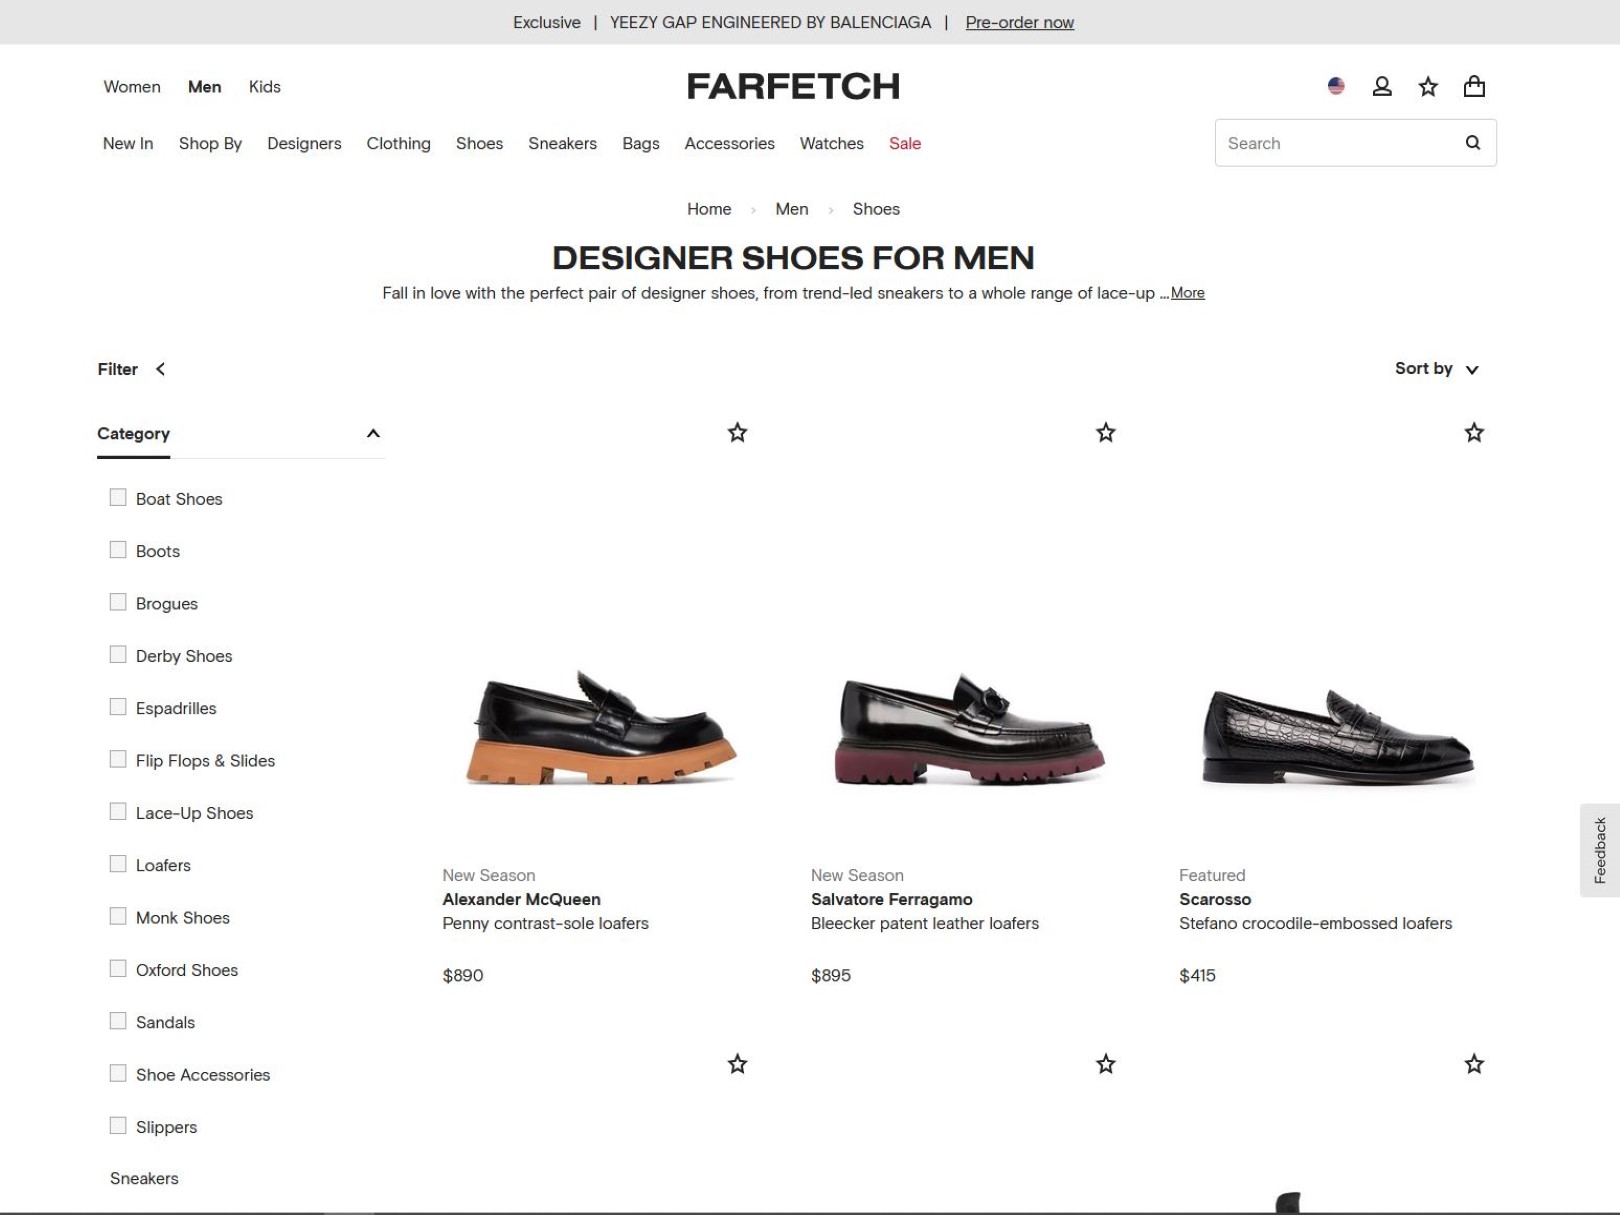Open the region flag selector icon
Image resolution: width=1620 pixels, height=1215 pixels.
pos(1336,86)
